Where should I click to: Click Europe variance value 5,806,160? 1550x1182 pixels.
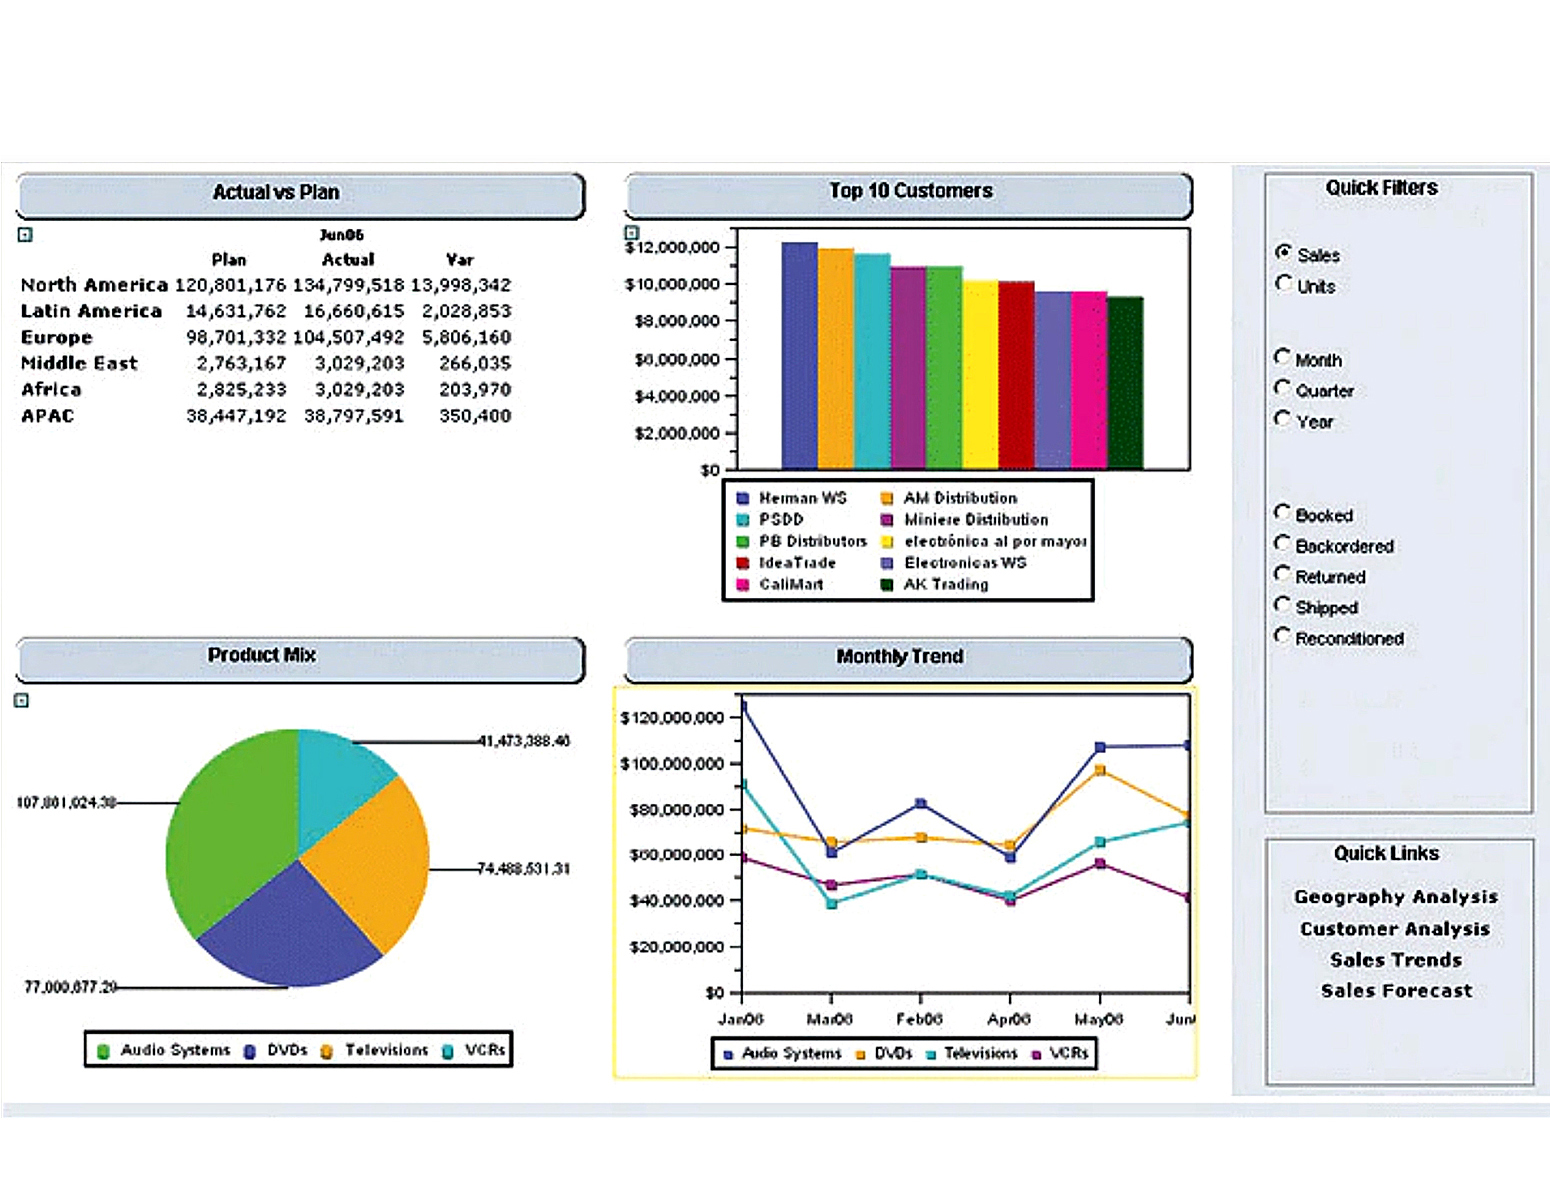(x=466, y=337)
